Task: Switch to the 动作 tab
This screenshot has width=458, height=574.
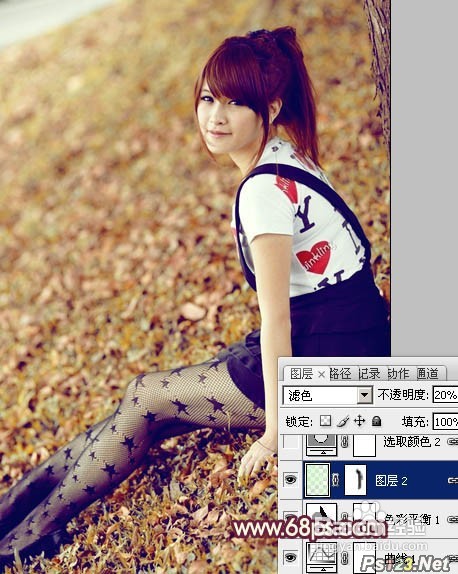Action: (x=398, y=374)
